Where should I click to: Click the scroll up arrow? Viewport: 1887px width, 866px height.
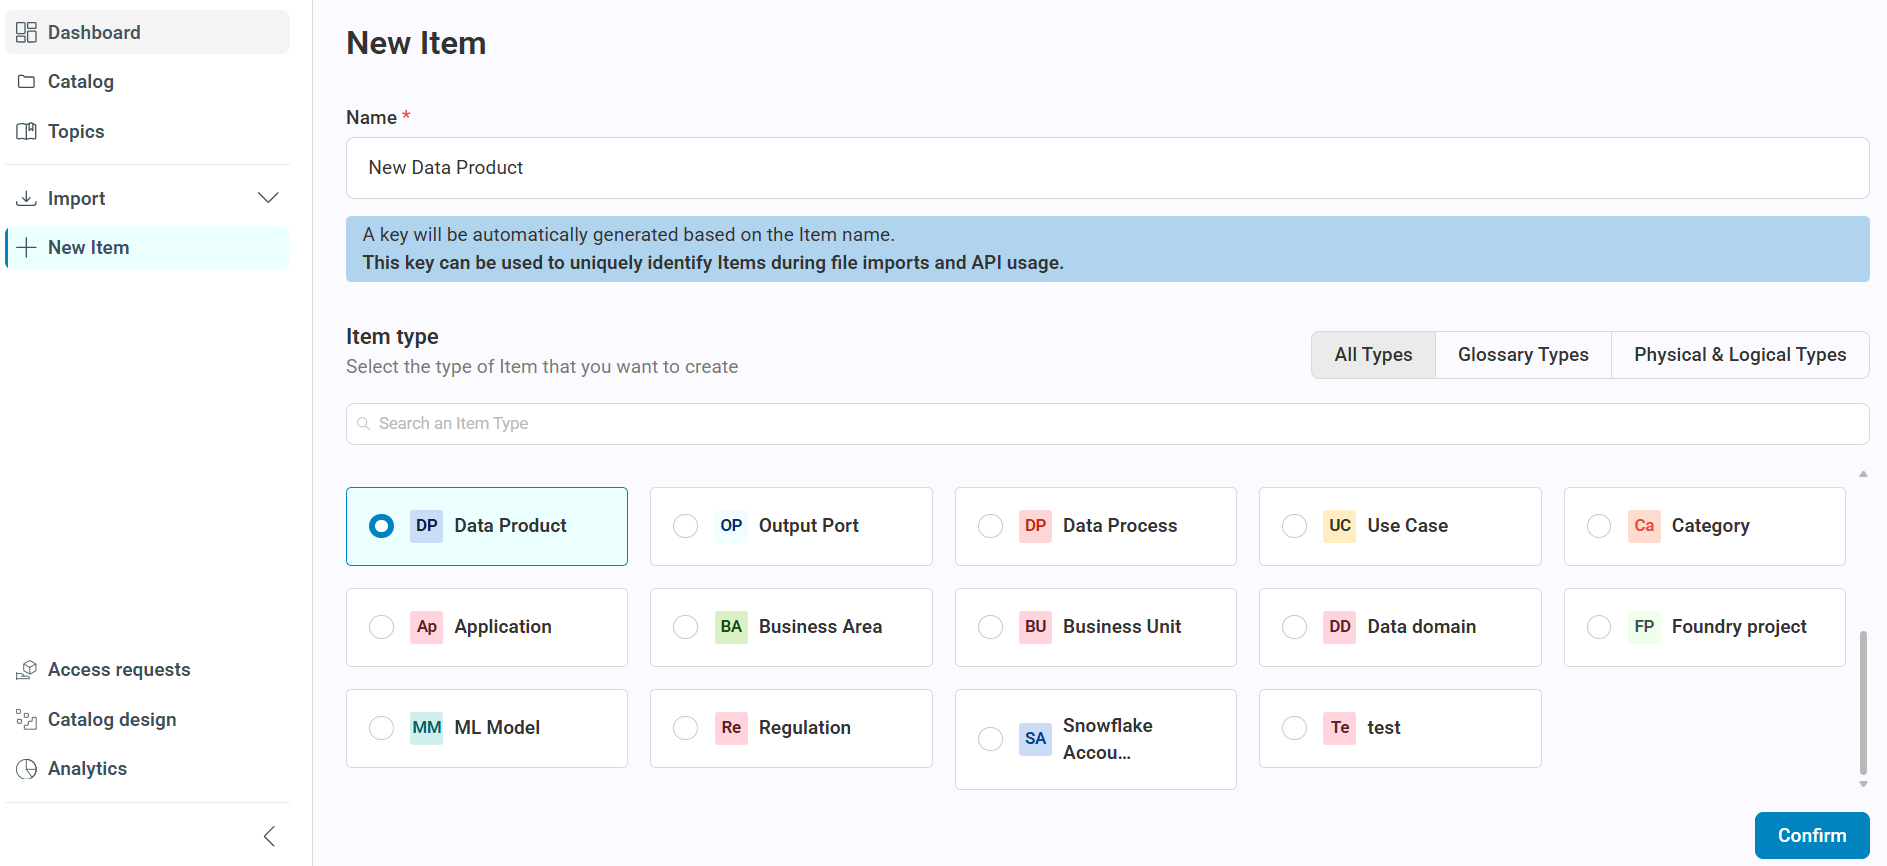click(x=1863, y=474)
